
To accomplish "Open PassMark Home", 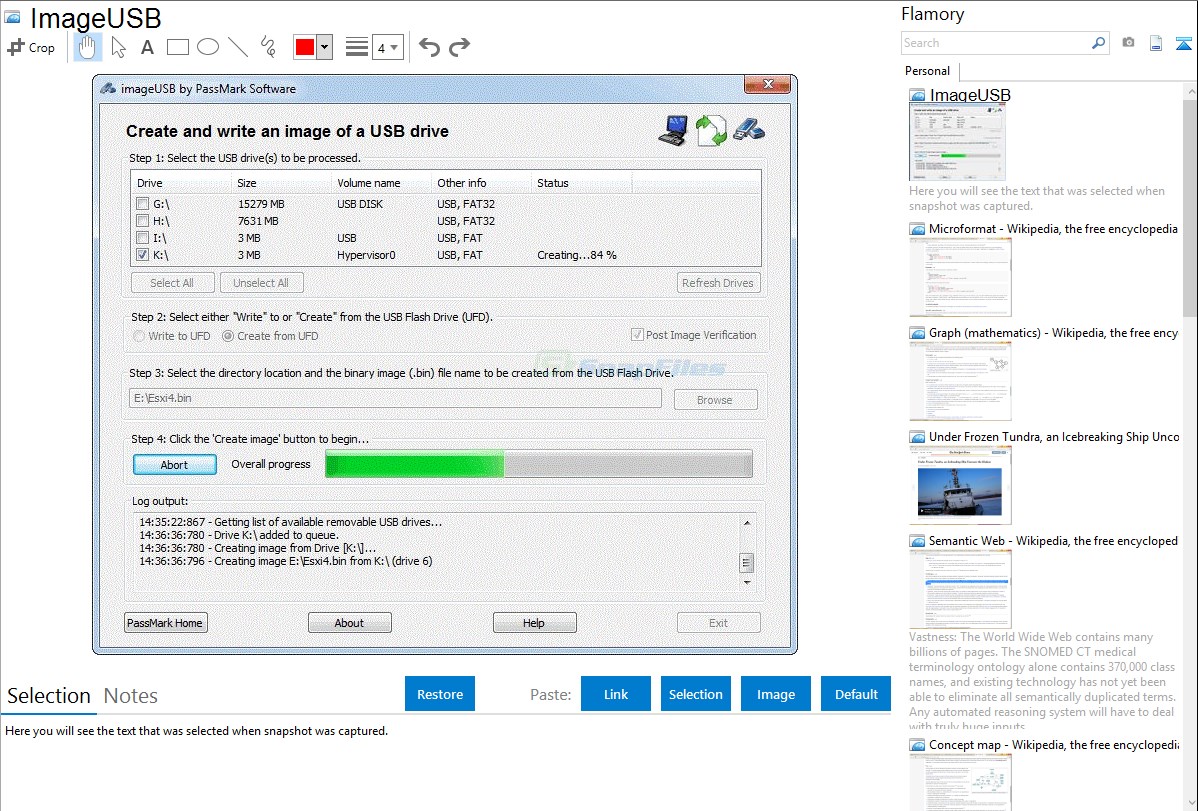I will (x=165, y=623).
